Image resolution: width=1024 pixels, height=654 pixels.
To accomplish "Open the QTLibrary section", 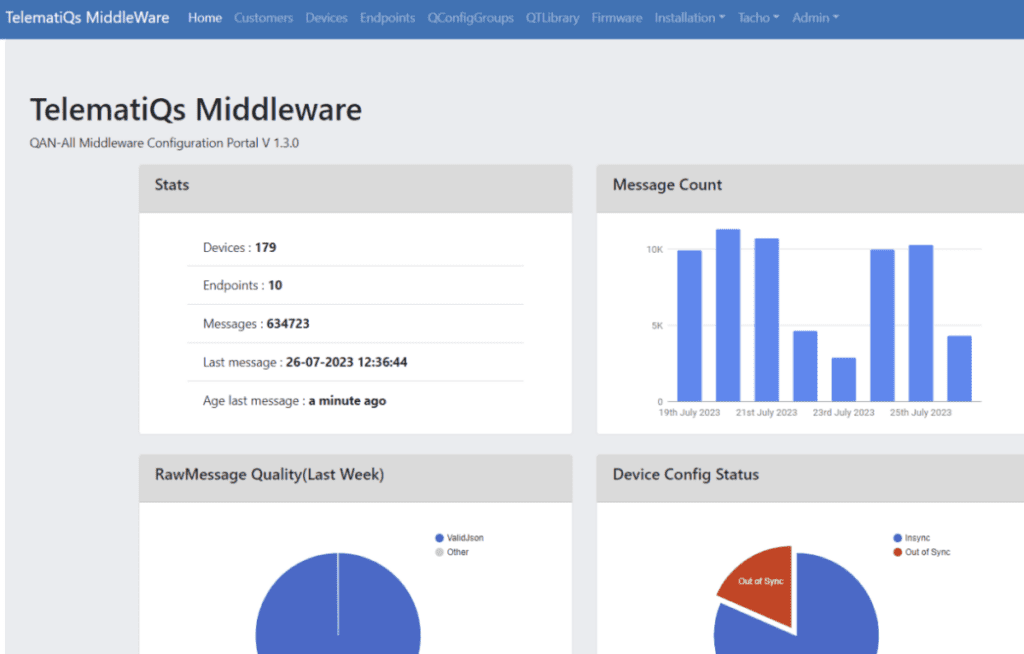I will point(552,17).
